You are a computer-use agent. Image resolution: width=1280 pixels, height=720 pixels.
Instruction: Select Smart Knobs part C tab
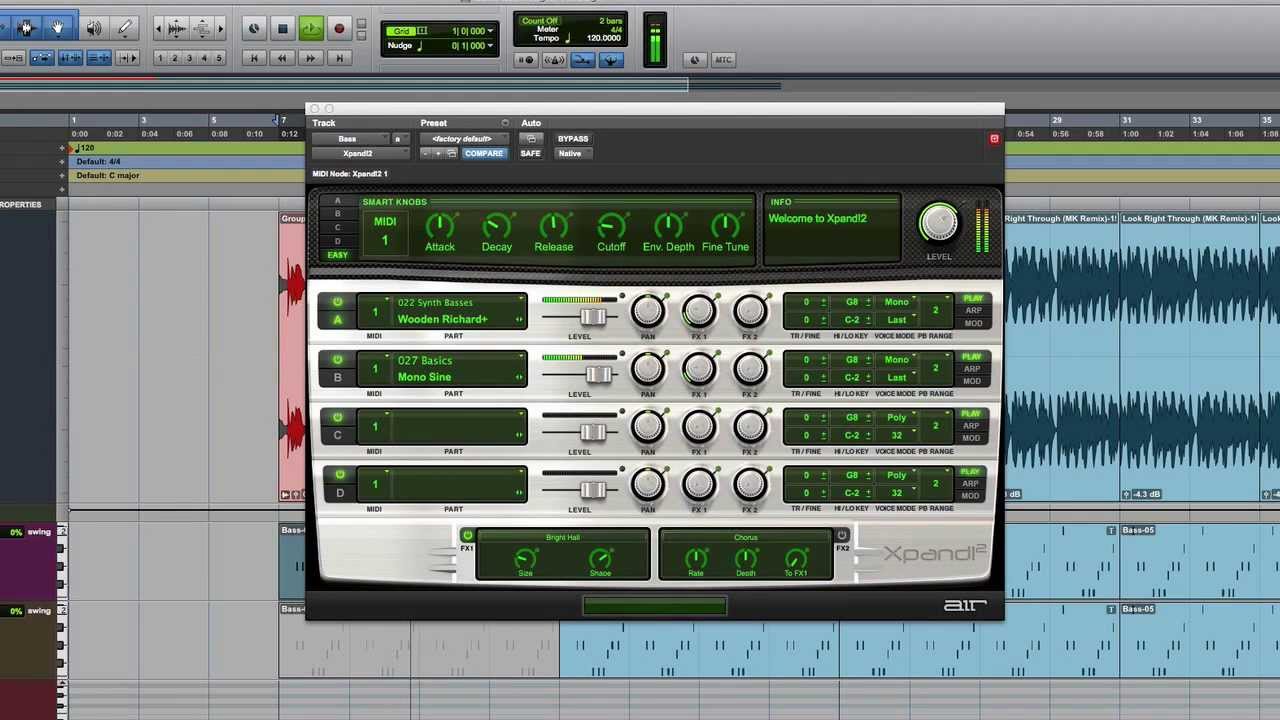point(337,228)
